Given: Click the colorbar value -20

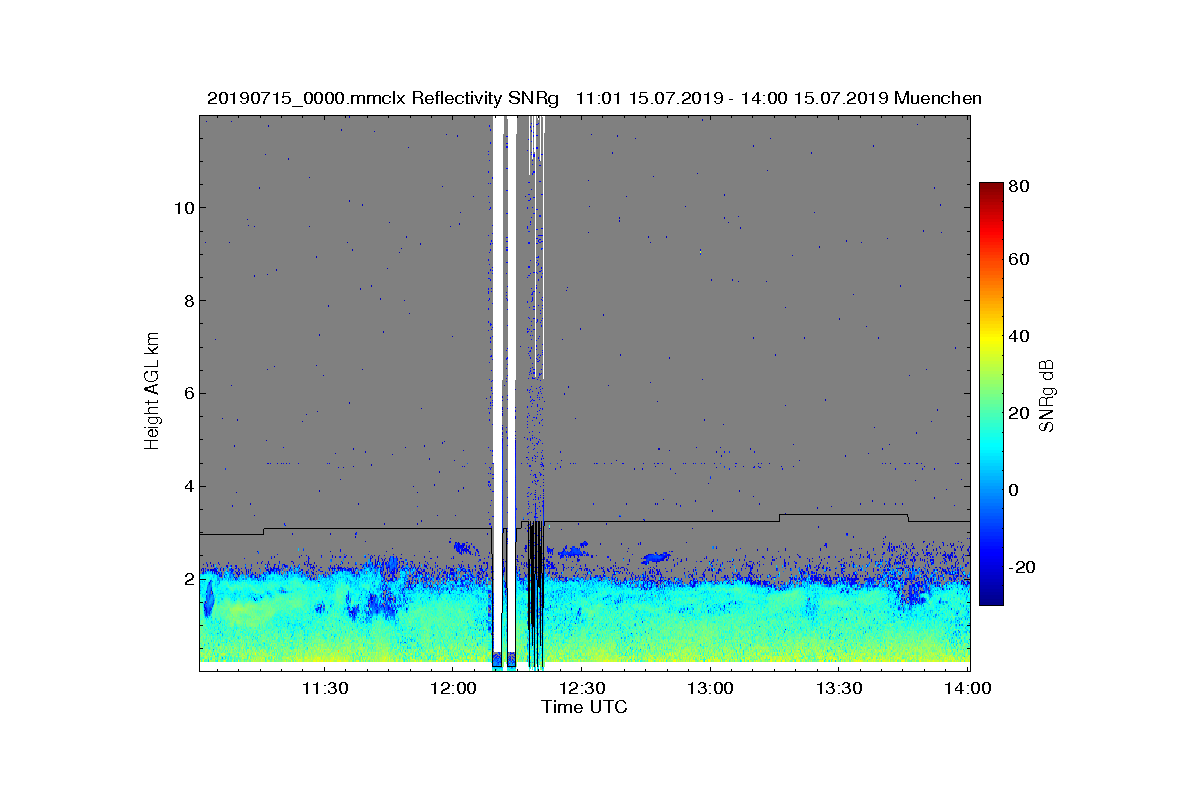Looking at the screenshot, I should [1023, 567].
